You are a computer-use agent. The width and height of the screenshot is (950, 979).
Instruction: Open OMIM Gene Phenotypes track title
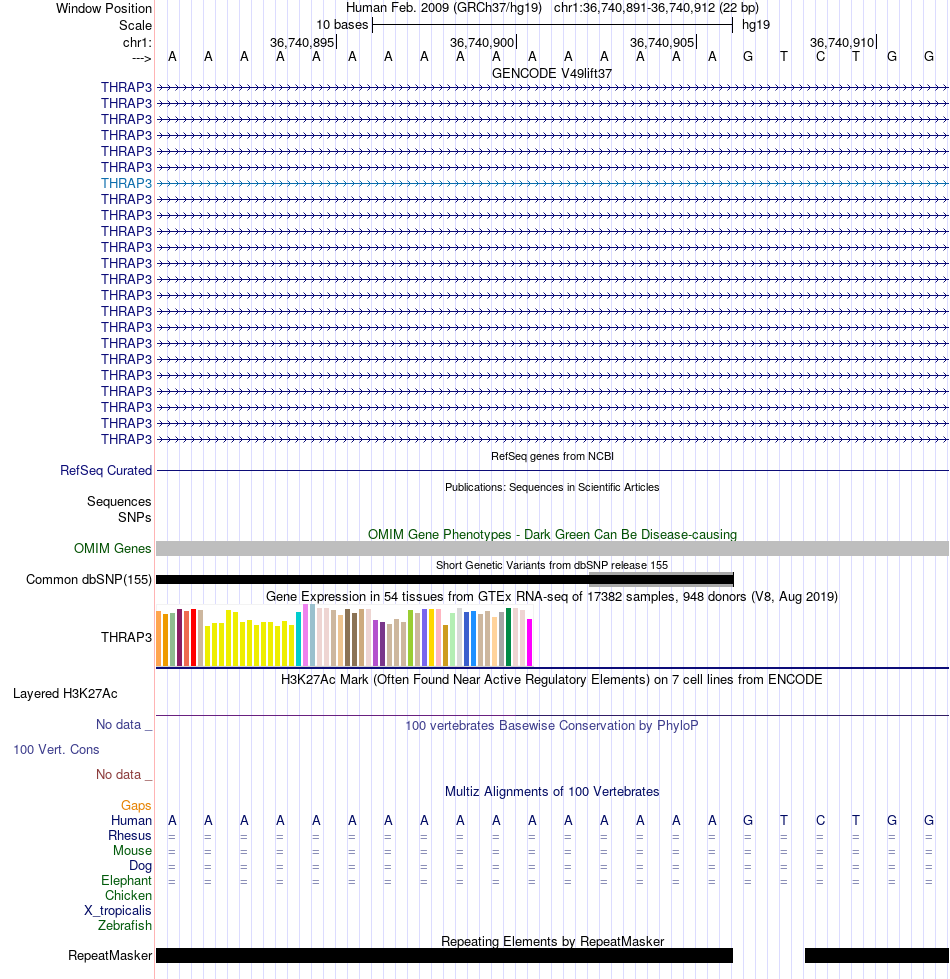coord(552,534)
